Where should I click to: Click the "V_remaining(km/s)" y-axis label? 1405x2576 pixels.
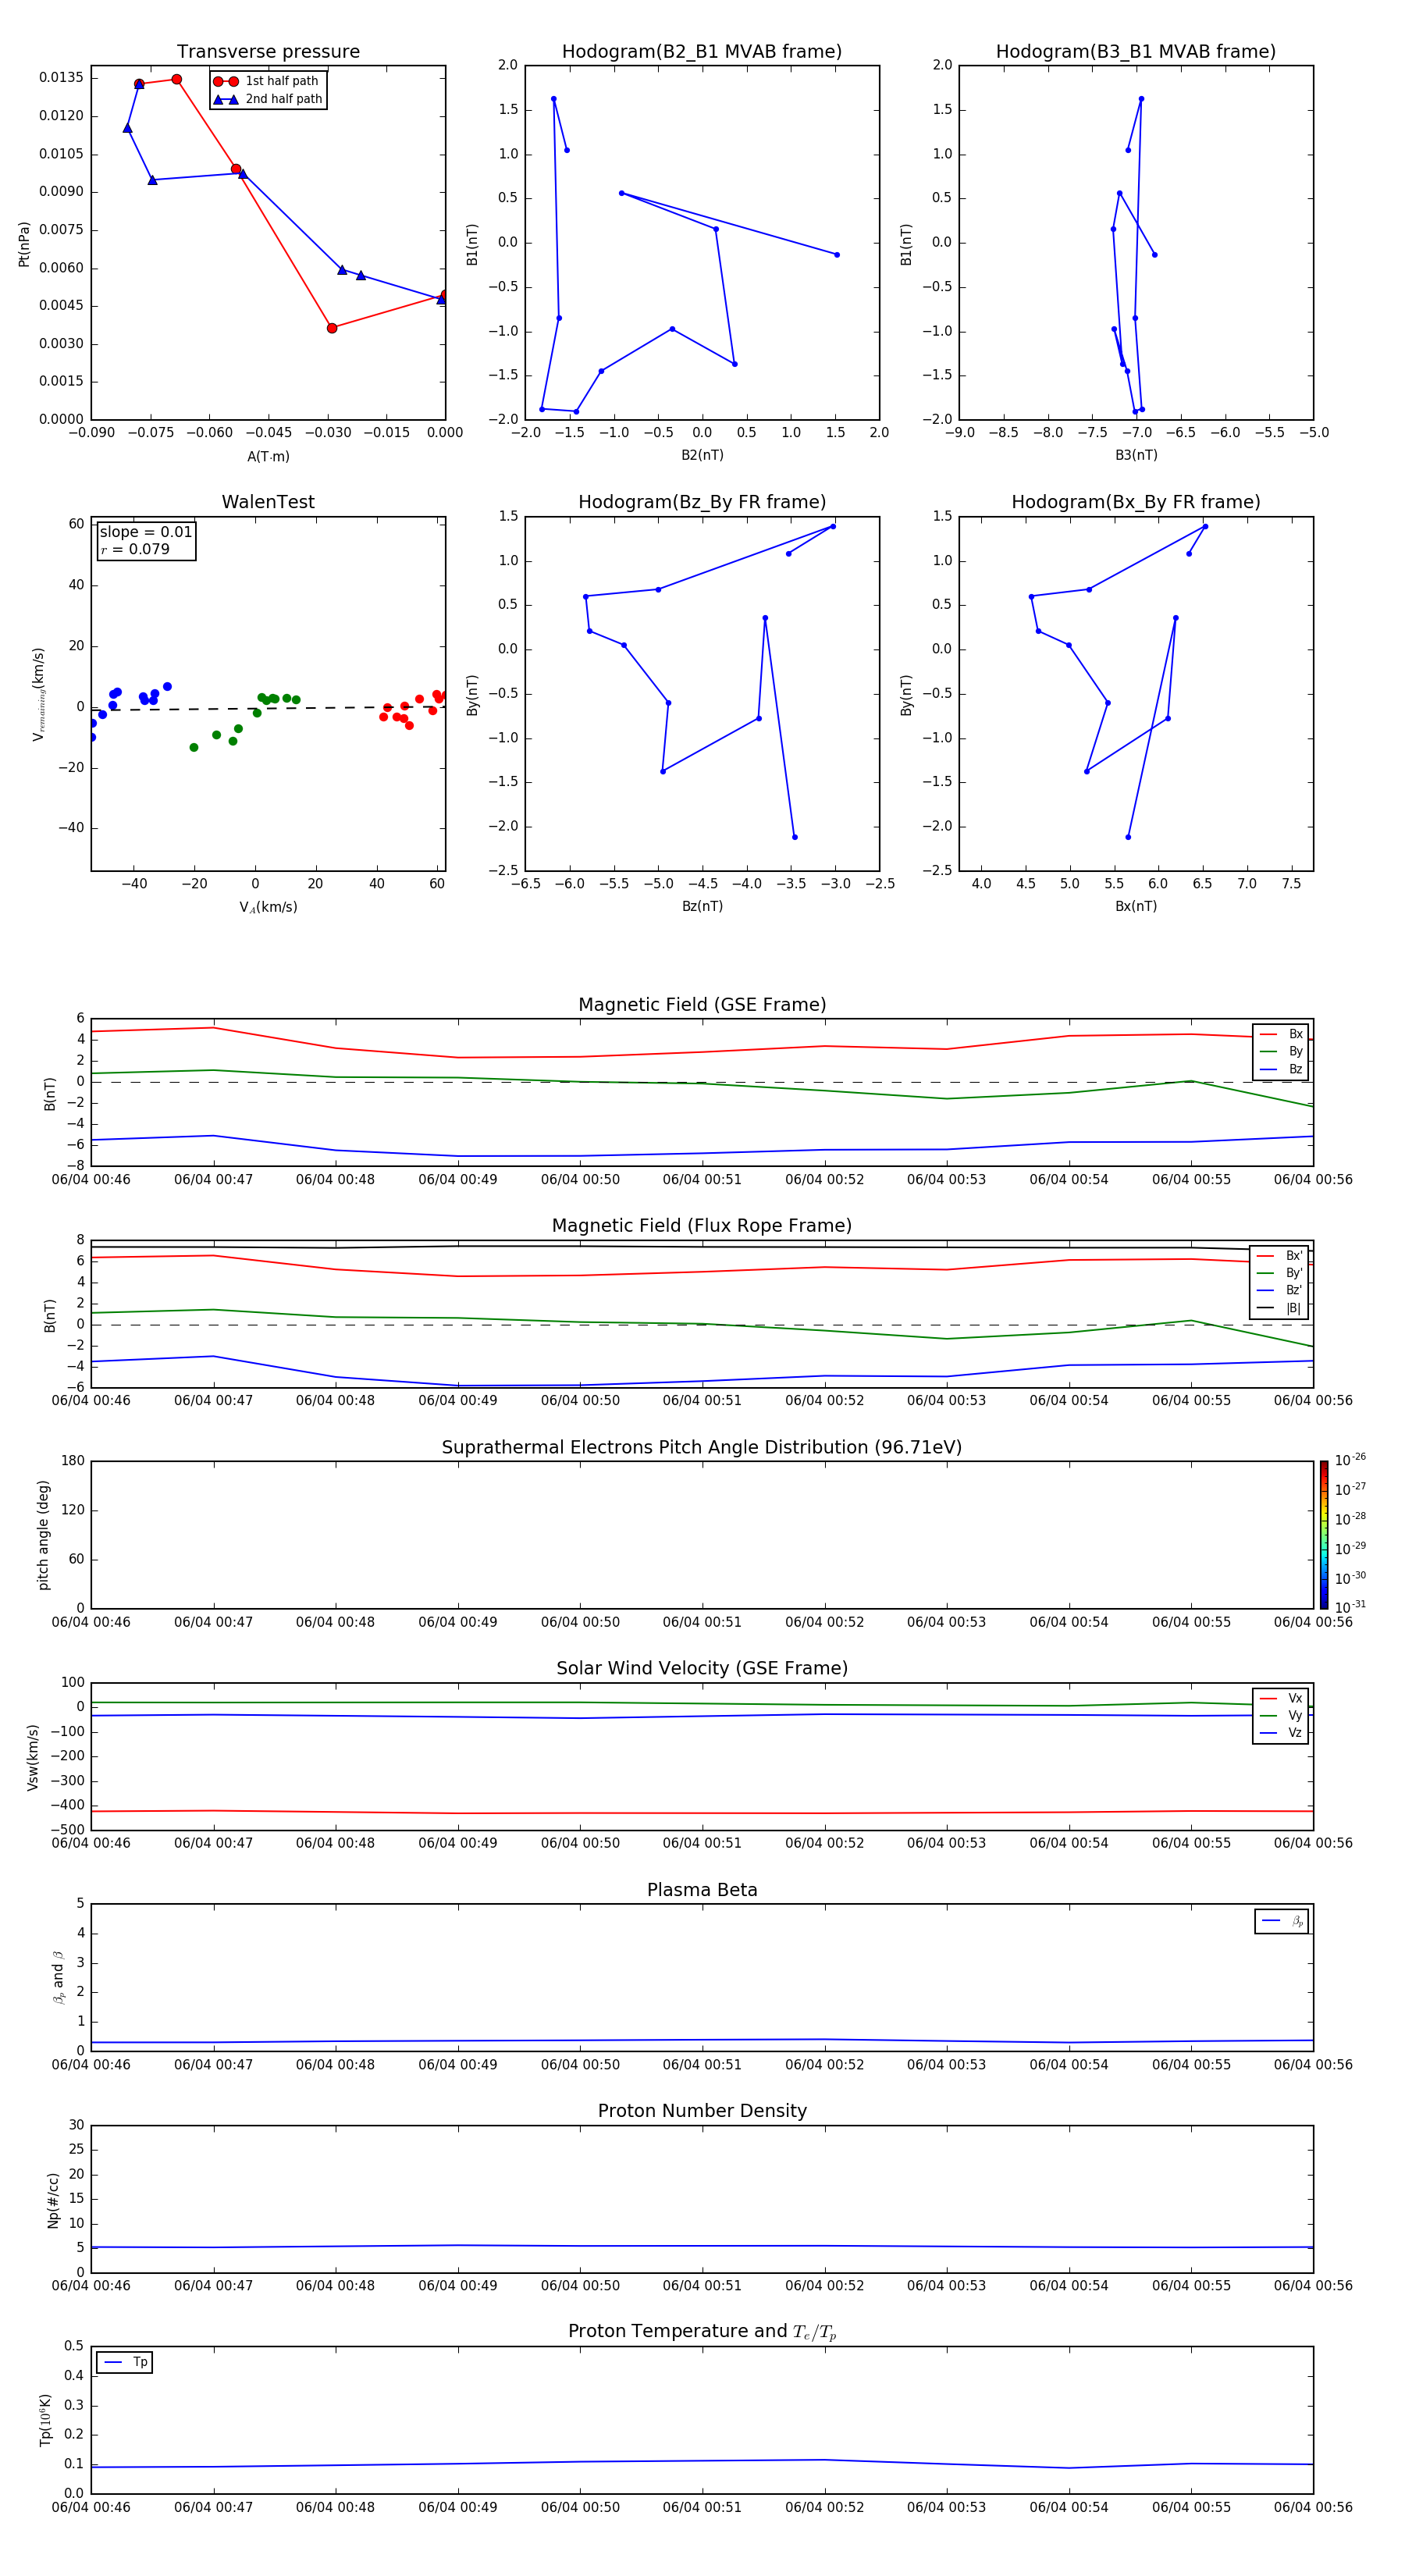tap(39, 694)
